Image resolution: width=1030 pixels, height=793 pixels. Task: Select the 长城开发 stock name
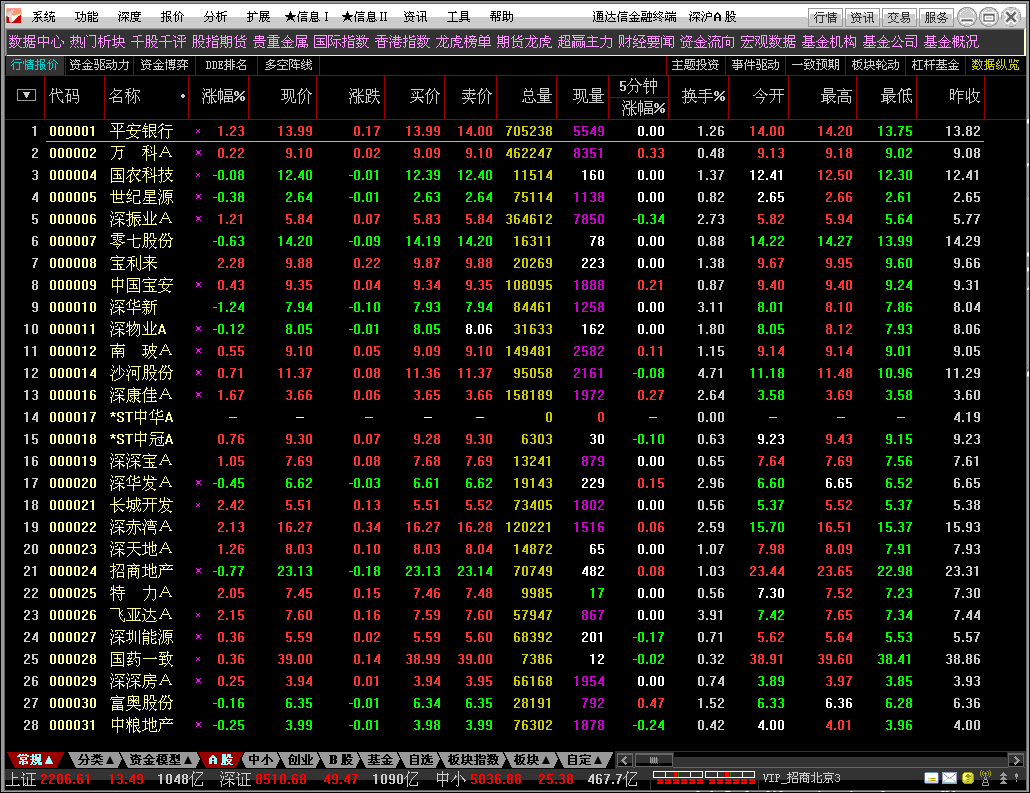click(x=141, y=505)
